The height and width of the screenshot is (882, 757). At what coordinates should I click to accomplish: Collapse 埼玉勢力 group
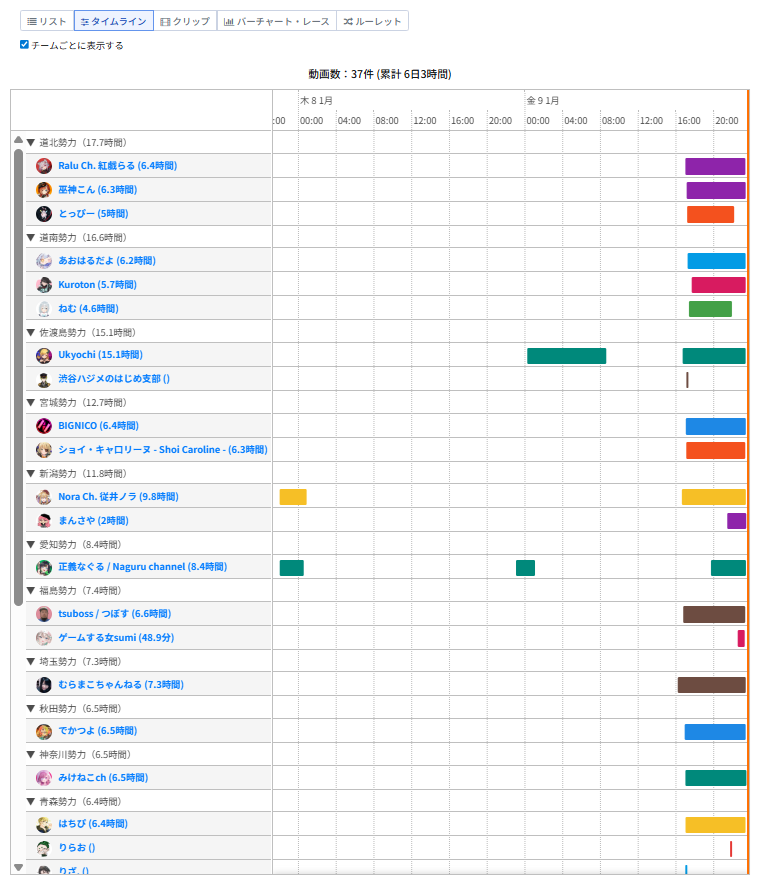point(31,662)
